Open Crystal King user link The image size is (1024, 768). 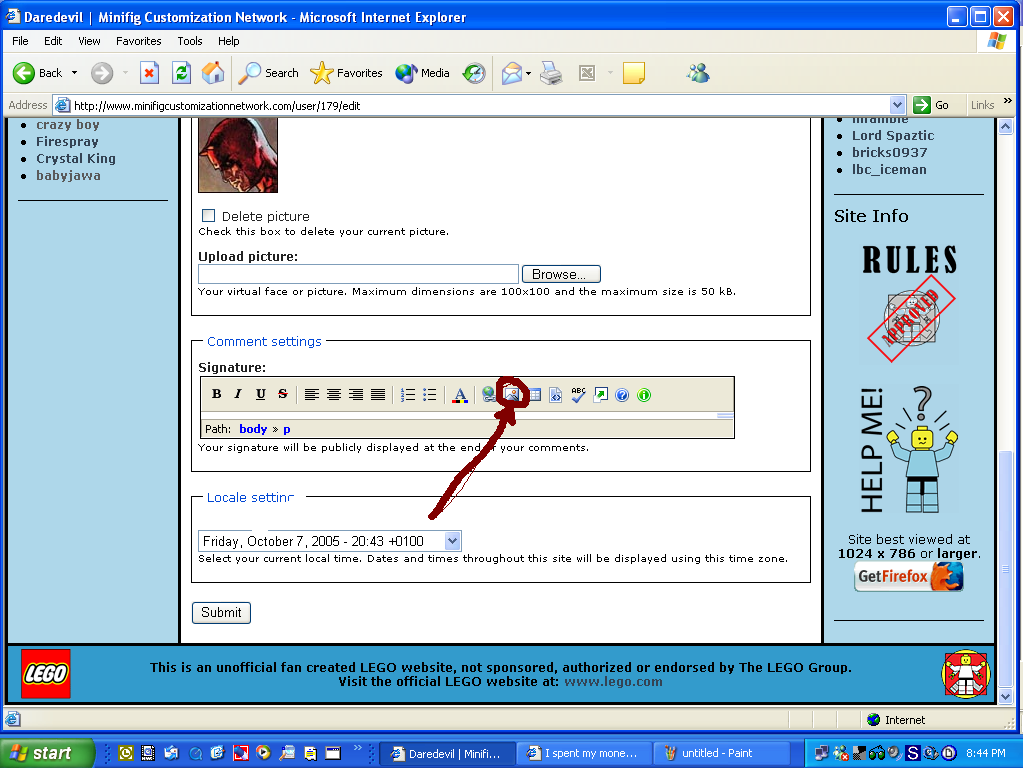point(76,159)
